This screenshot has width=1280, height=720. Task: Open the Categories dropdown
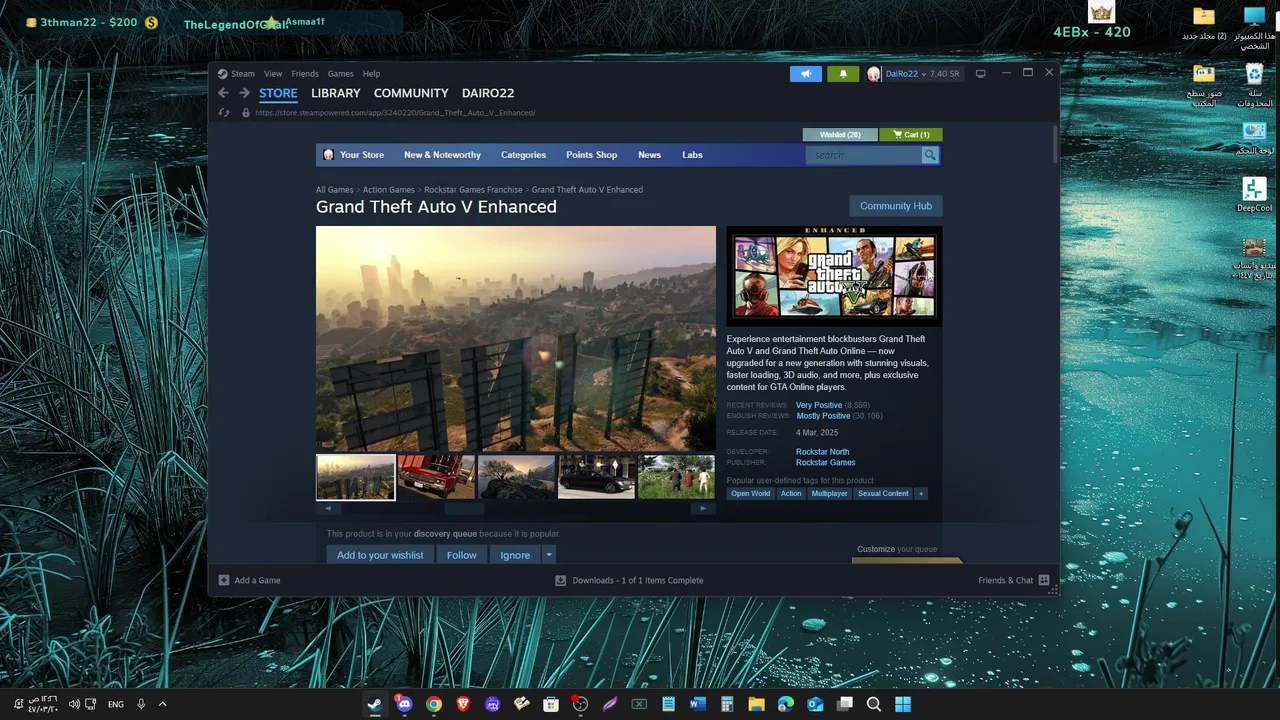(x=523, y=155)
